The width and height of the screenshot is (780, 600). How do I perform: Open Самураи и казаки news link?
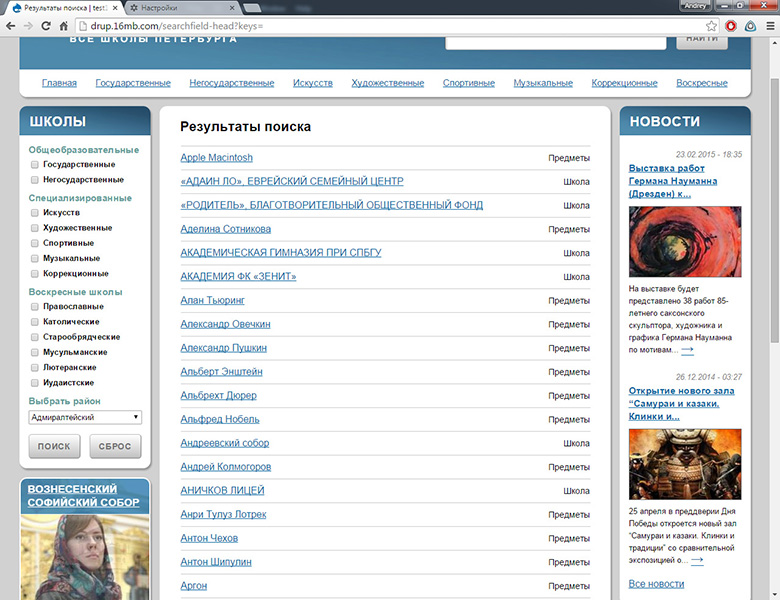coord(681,403)
